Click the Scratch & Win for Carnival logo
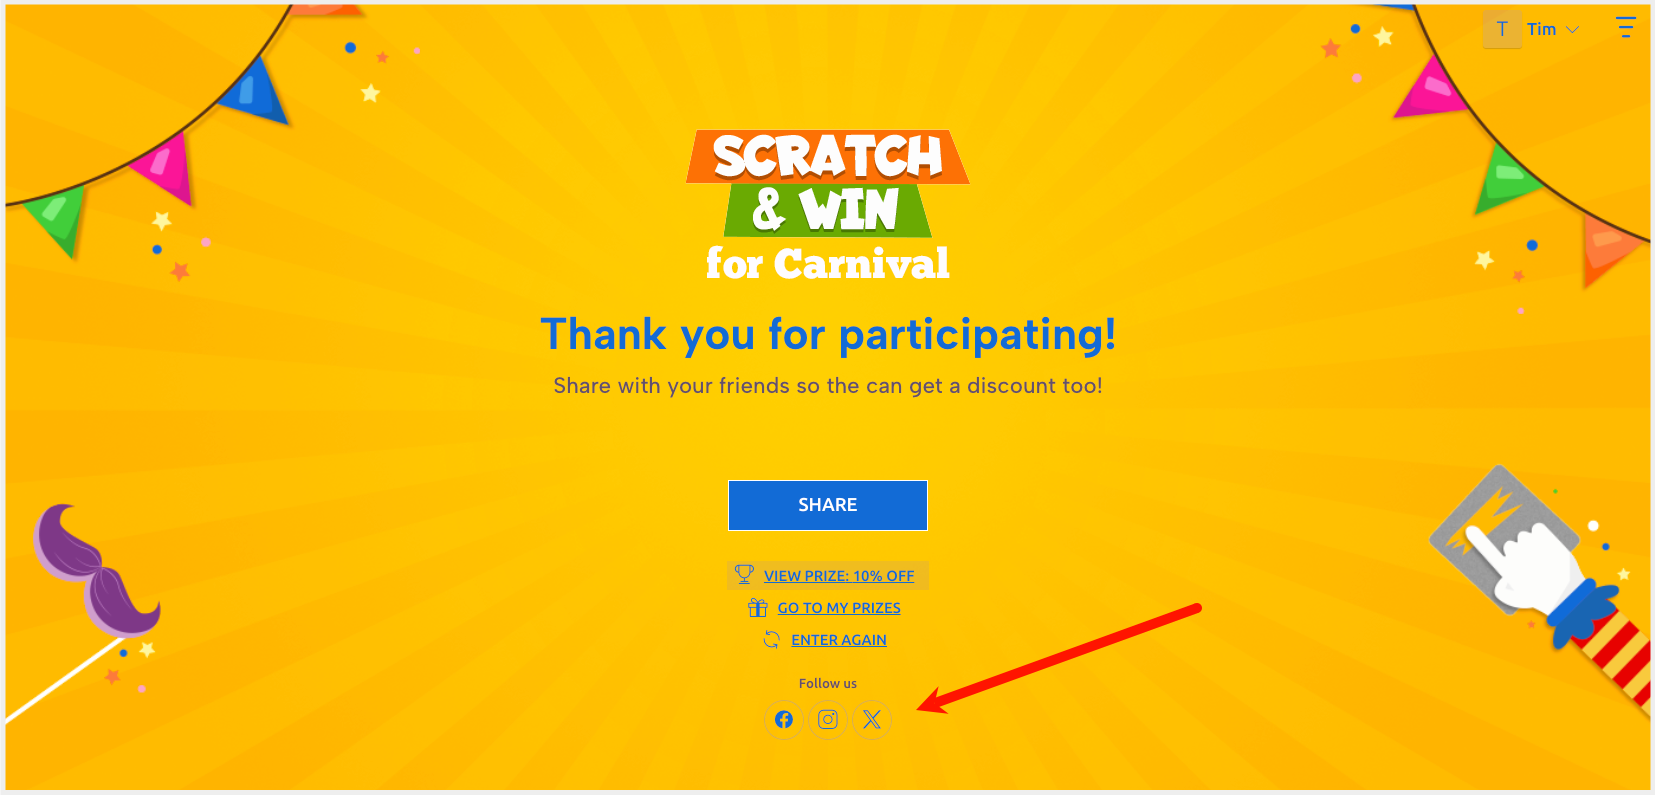 point(828,206)
